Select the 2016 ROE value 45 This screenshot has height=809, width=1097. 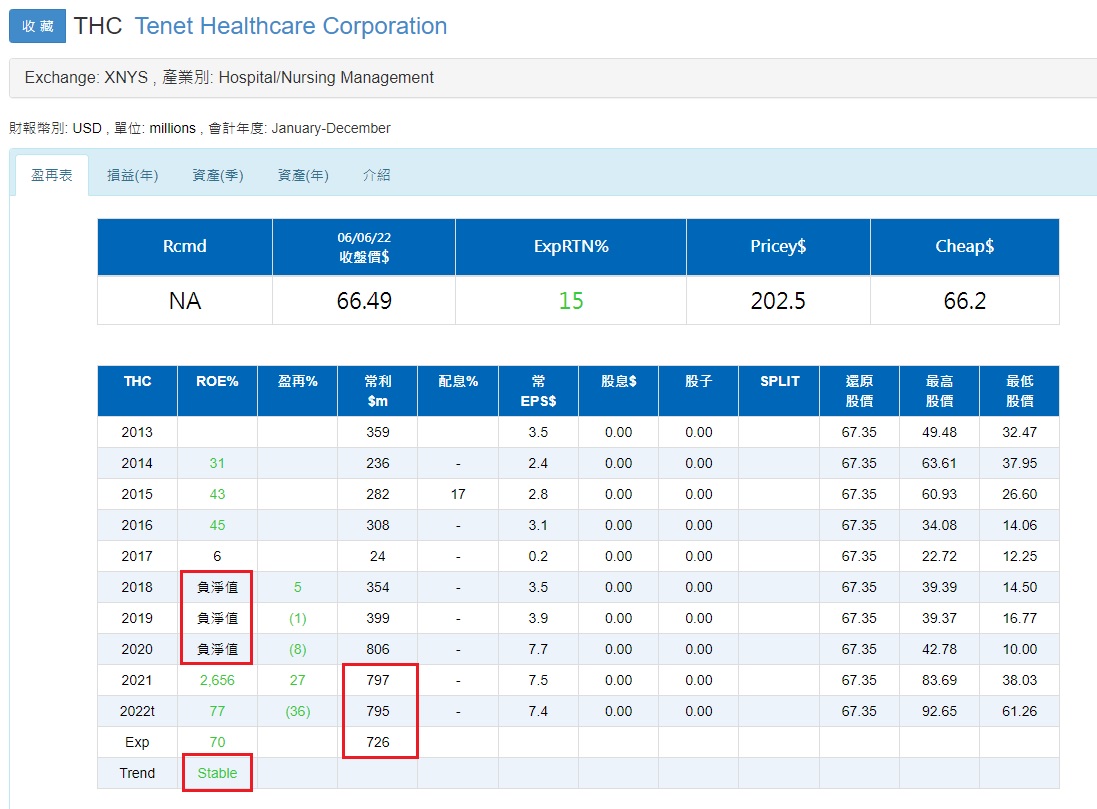[218, 525]
